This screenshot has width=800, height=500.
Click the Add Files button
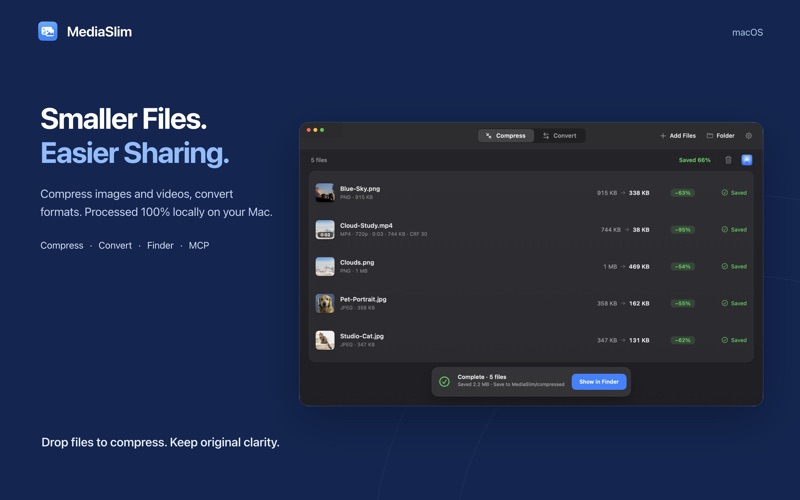point(678,136)
